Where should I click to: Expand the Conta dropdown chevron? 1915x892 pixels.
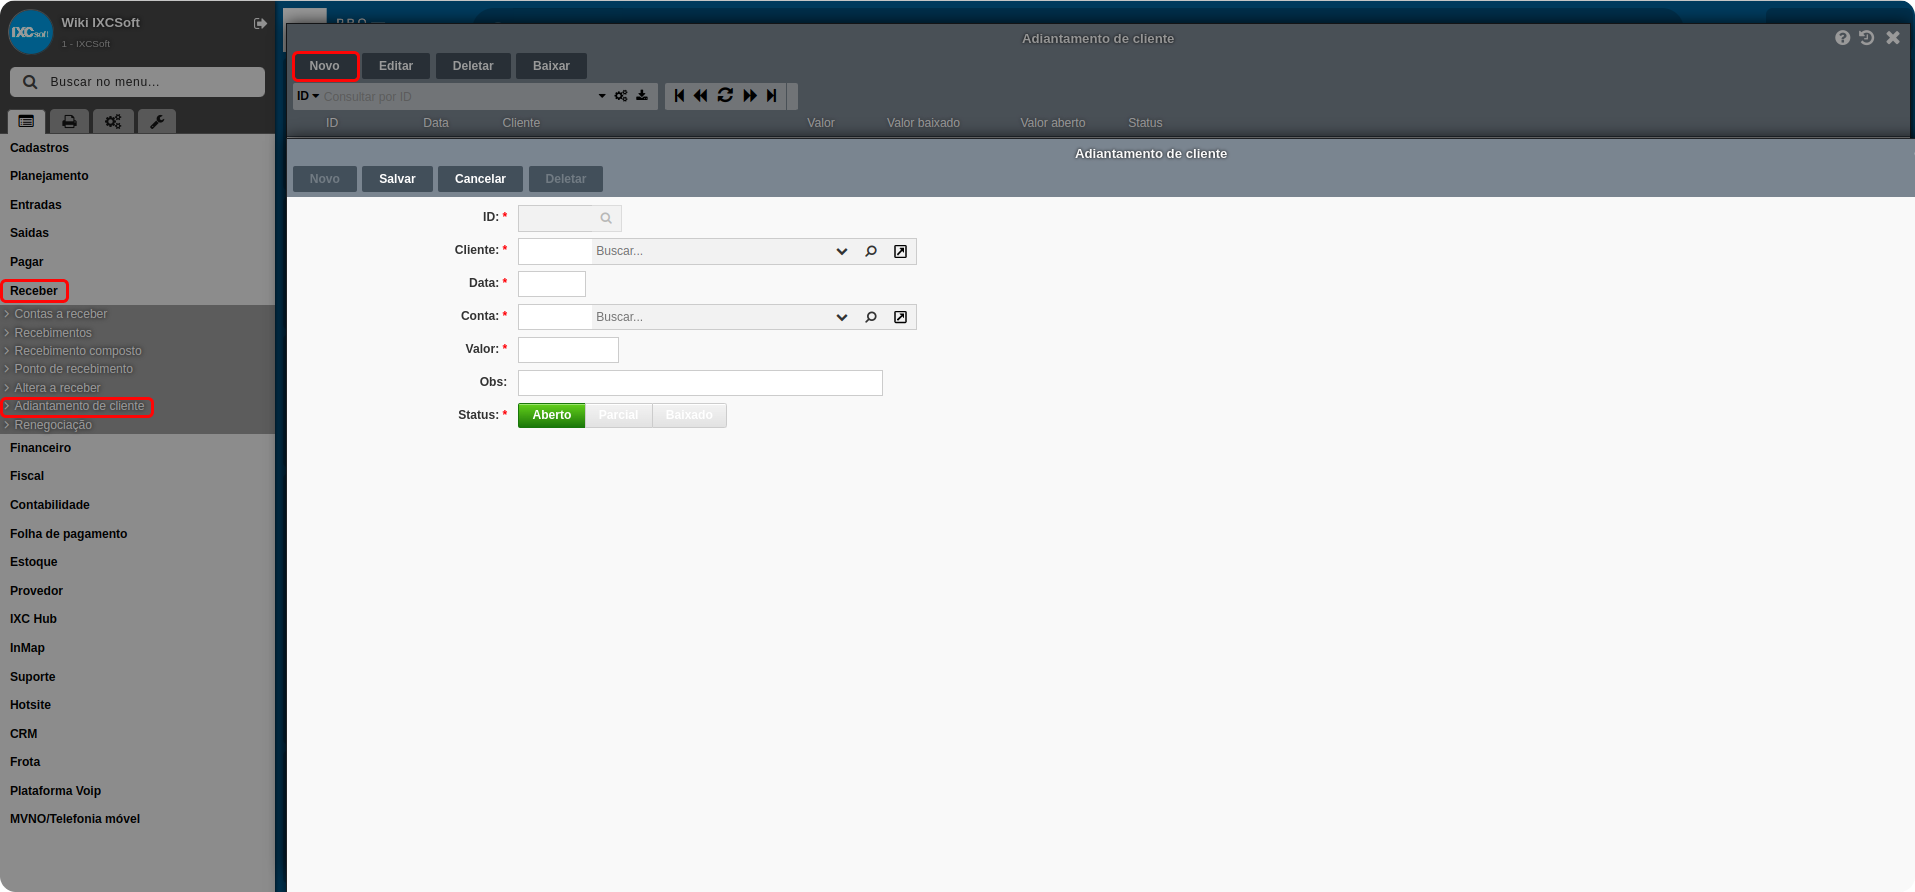click(x=842, y=317)
